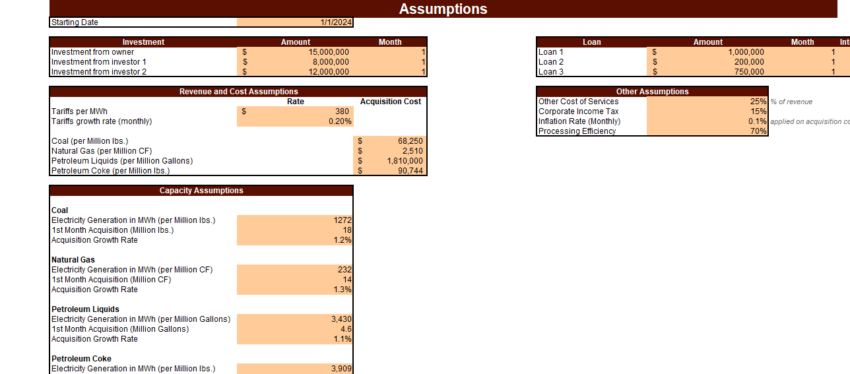This screenshot has width=850, height=374.
Task: Click the Investment table 'Month' header
Action: click(390, 42)
